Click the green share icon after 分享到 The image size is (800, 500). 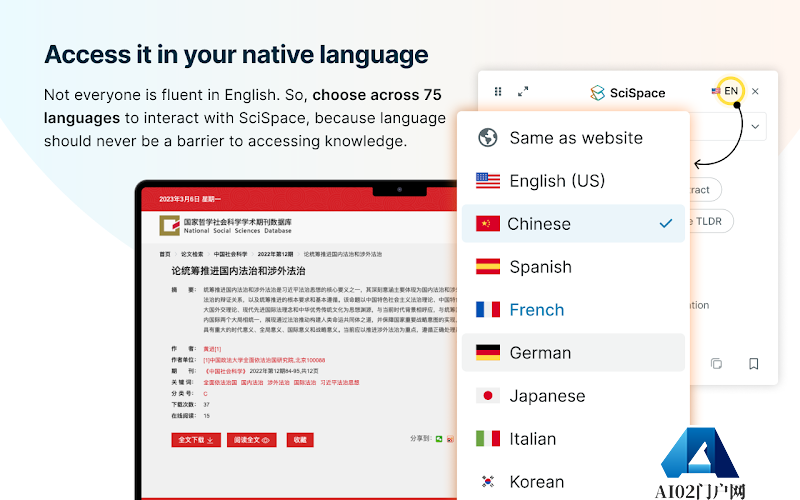[439, 439]
